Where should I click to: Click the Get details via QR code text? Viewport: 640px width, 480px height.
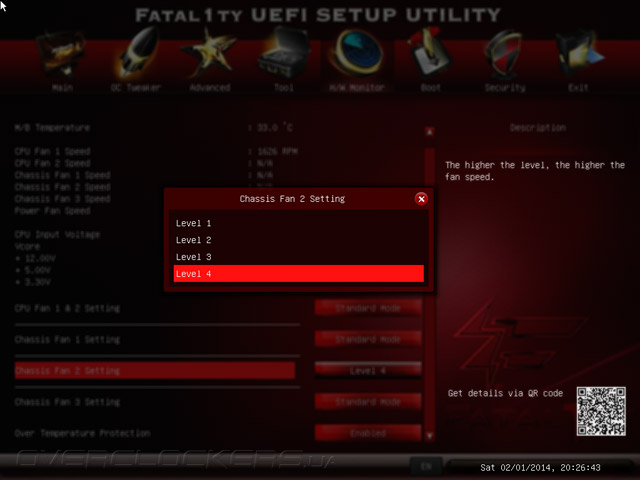pos(505,393)
